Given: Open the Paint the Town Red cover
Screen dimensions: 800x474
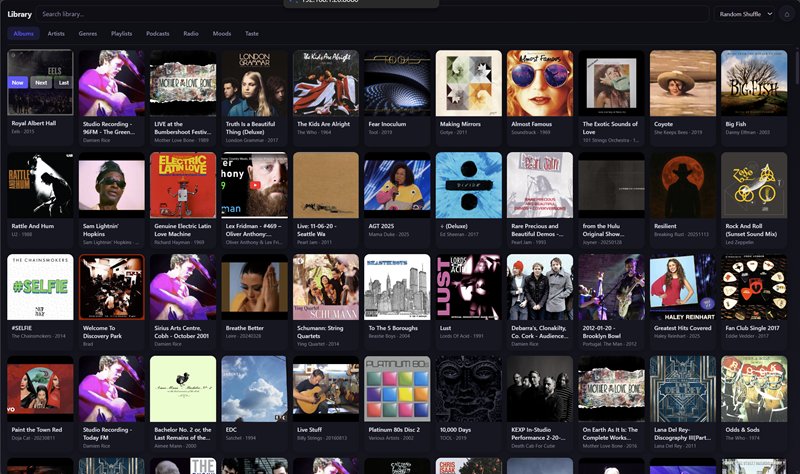Looking at the screenshot, I should pos(40,389).
